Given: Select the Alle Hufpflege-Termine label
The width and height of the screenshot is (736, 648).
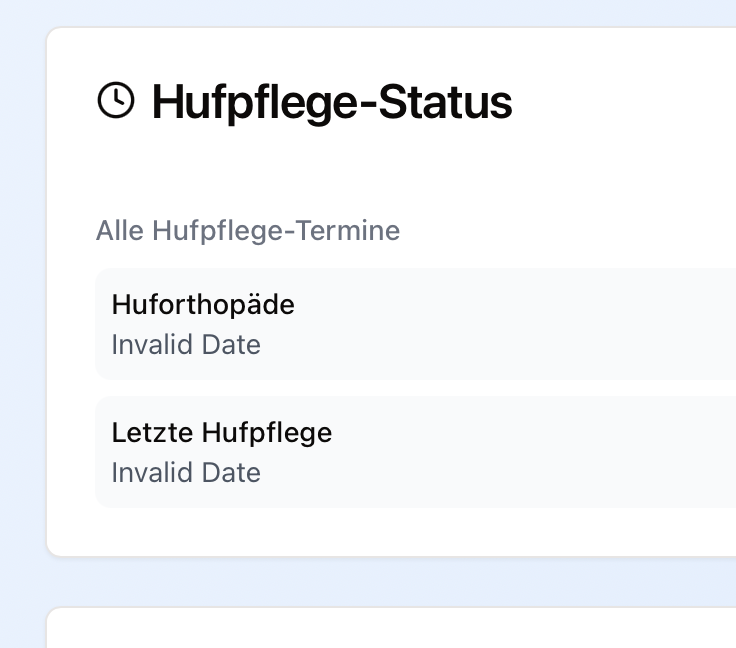Looking at the screenshot, I should point(248,231).
